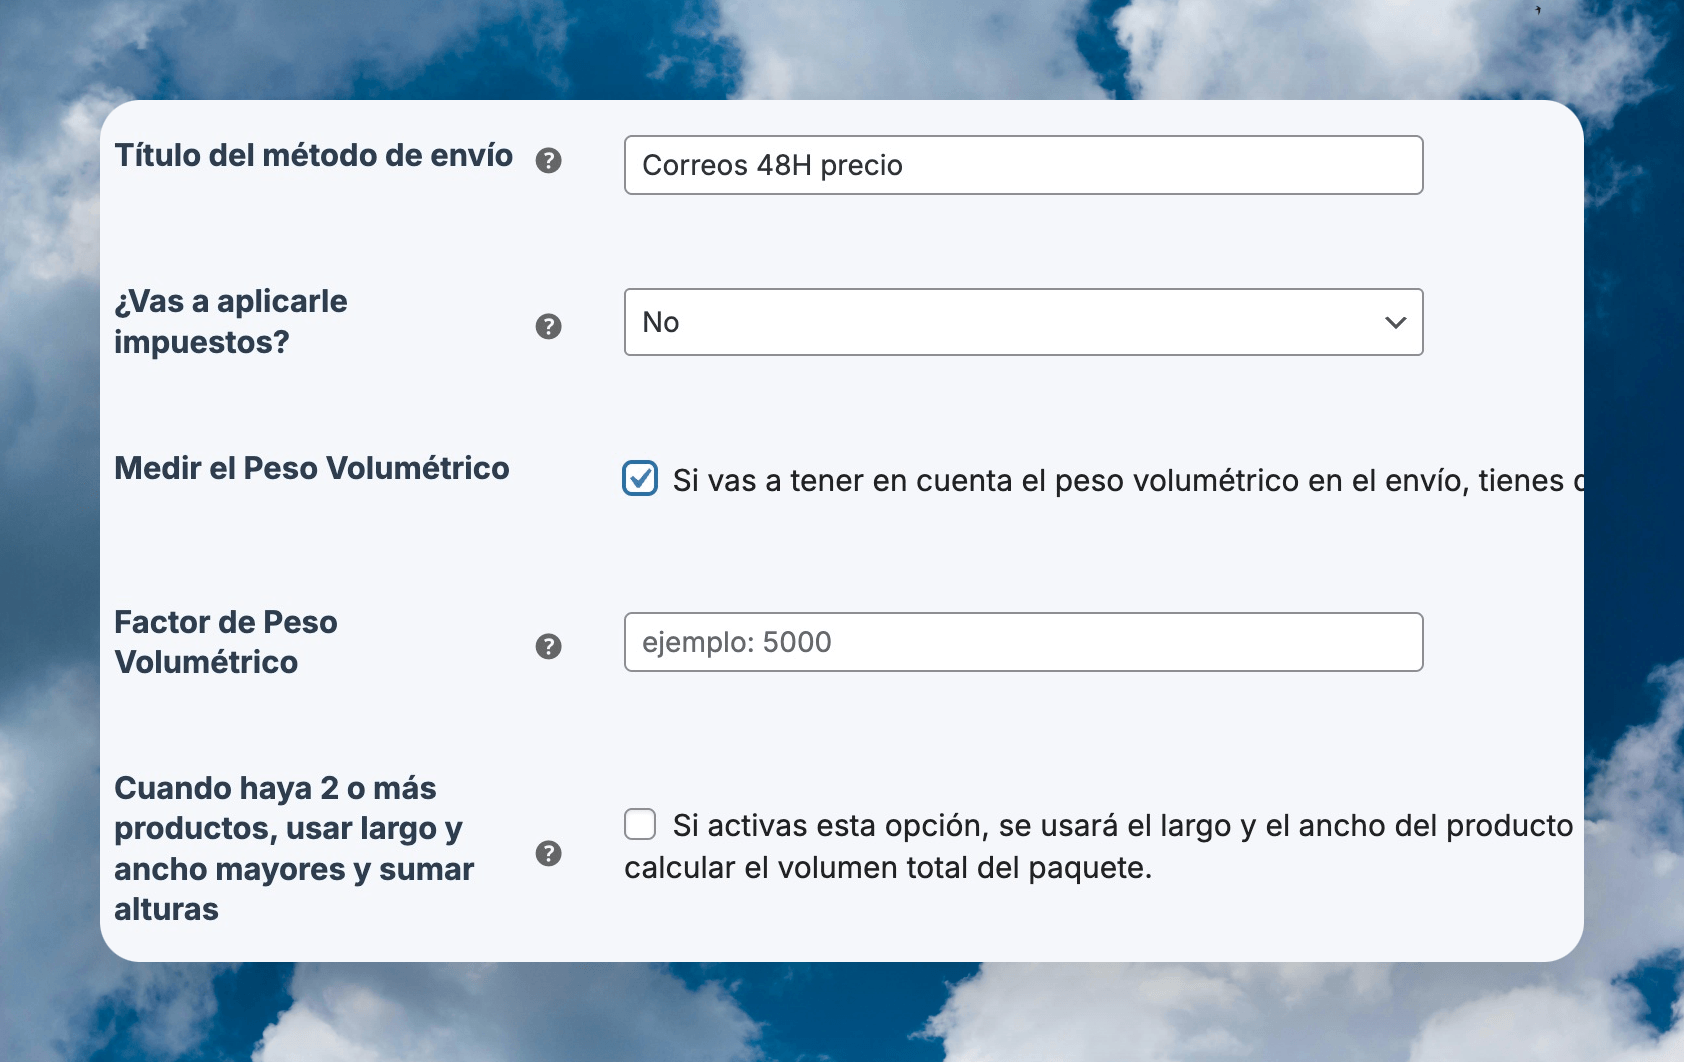Viewport: 1684px width, 1062px height.
Task: Select the 'Medir el Peso Volumétrico' label
Action: [x=312, y=468]
